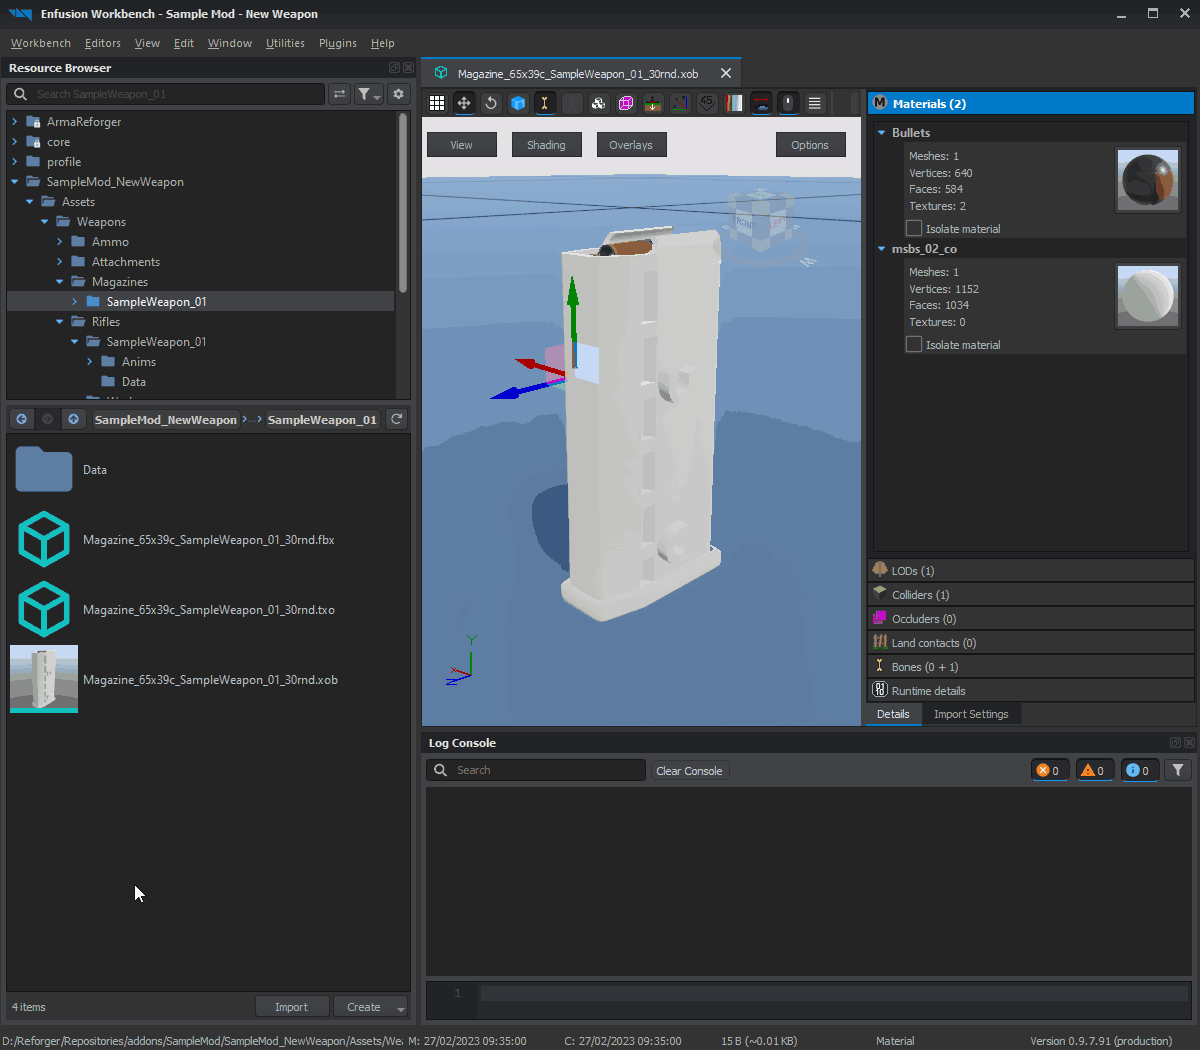Viewport: 1200px width, 1050px height.
Task: Enable Isolate material for Bullets
Action: point(914,229)
